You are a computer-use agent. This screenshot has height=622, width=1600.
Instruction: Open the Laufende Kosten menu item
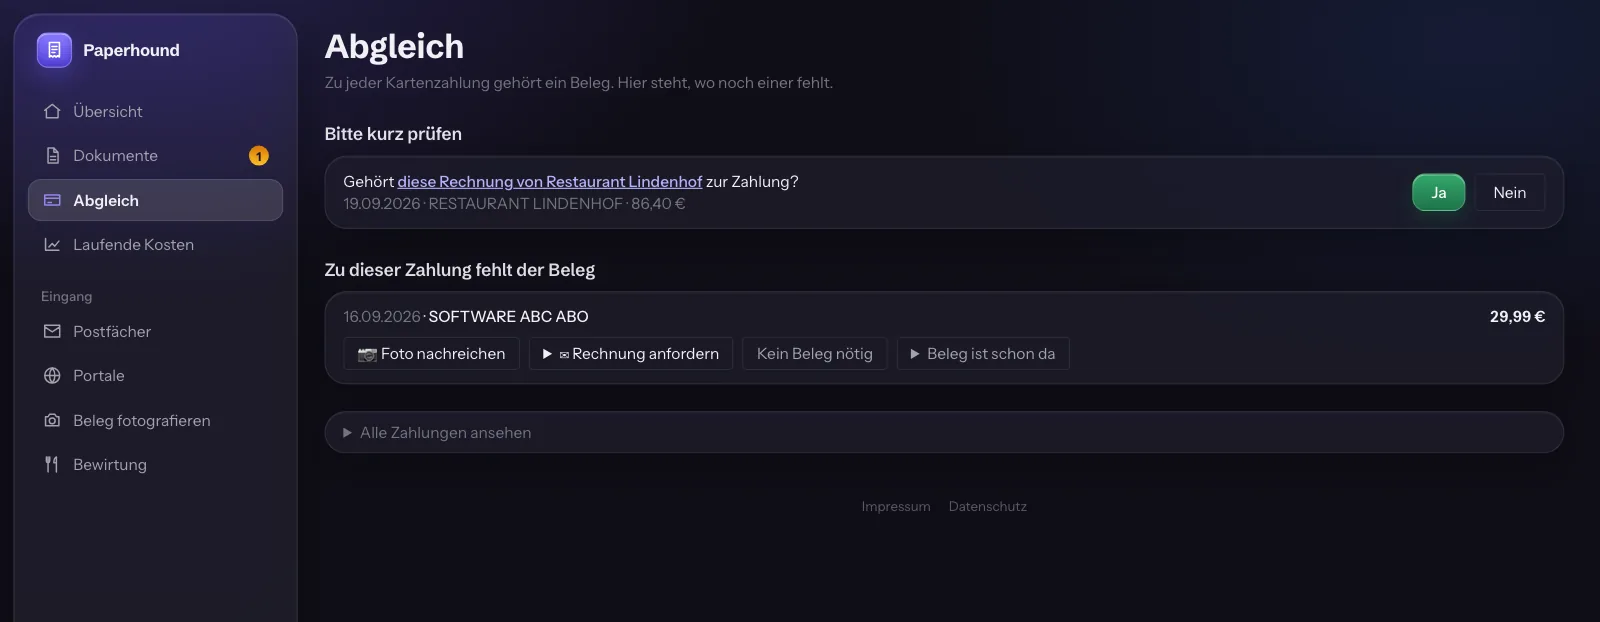(x=155, y=244)
